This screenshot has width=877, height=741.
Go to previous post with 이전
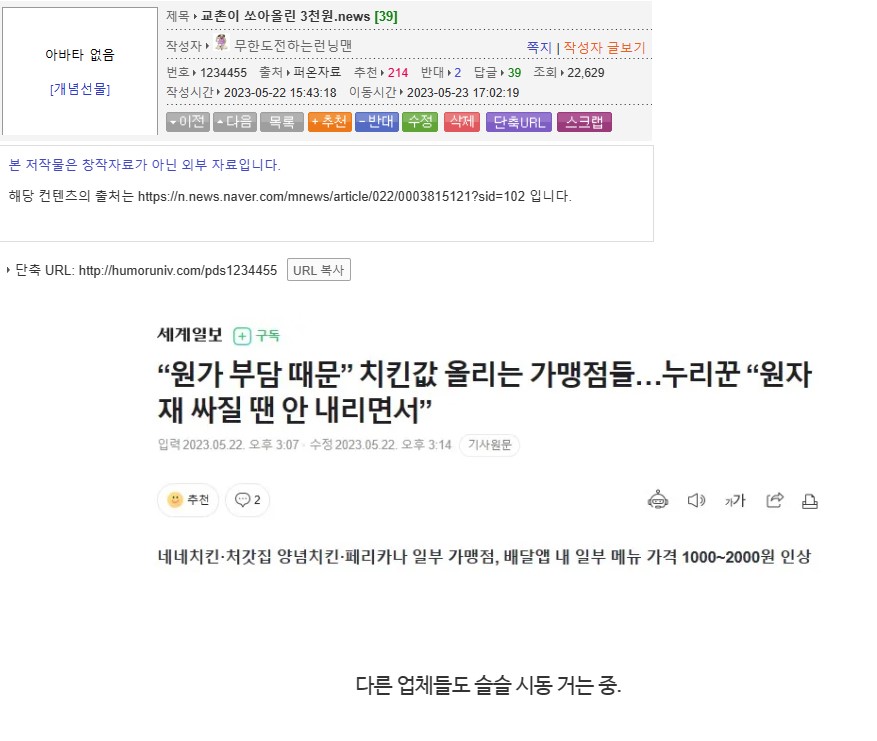coord(188,122)
